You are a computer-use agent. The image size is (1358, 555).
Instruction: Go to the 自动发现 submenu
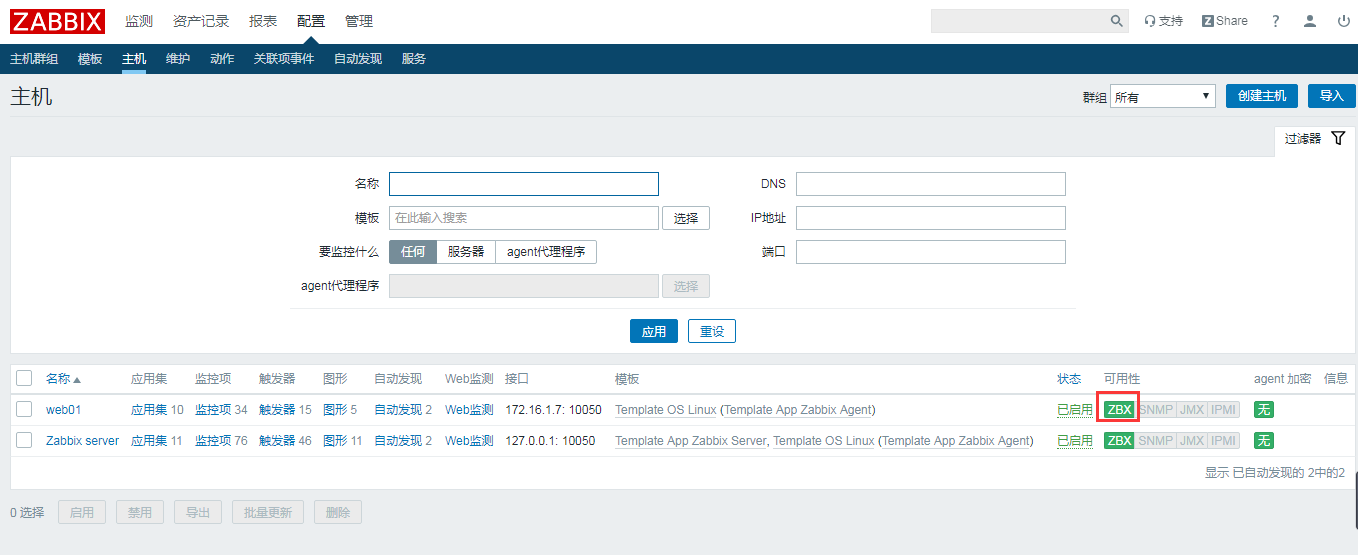click(358, 59)
